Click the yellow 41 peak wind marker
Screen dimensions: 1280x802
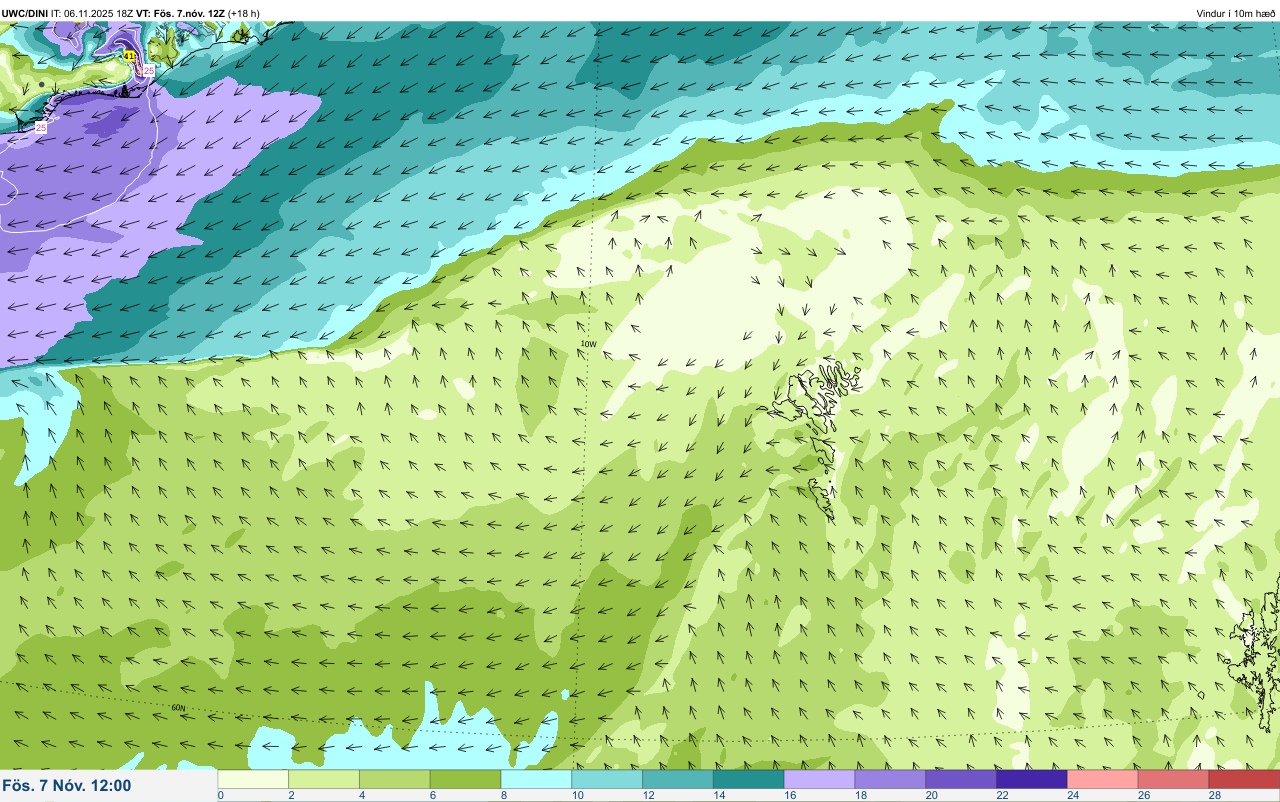pyautogui.click(x=129, y=56)
